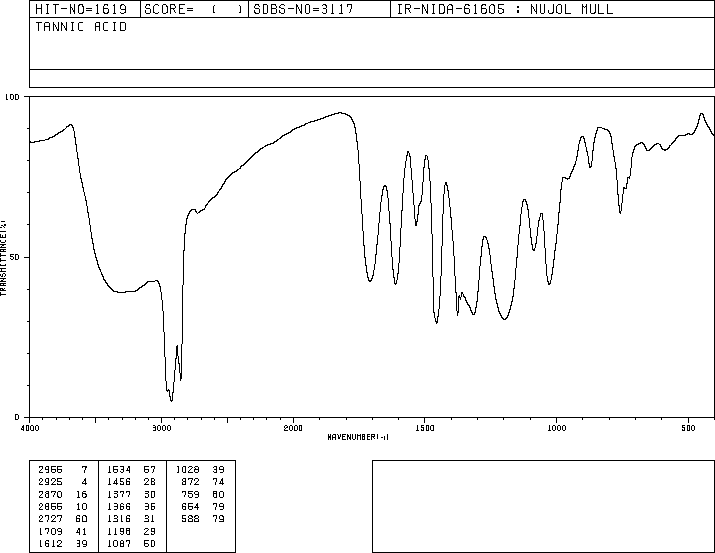Click the 50 mark on transmittance axis
This screenshot has width=715, height=553.
pos(15,257)
